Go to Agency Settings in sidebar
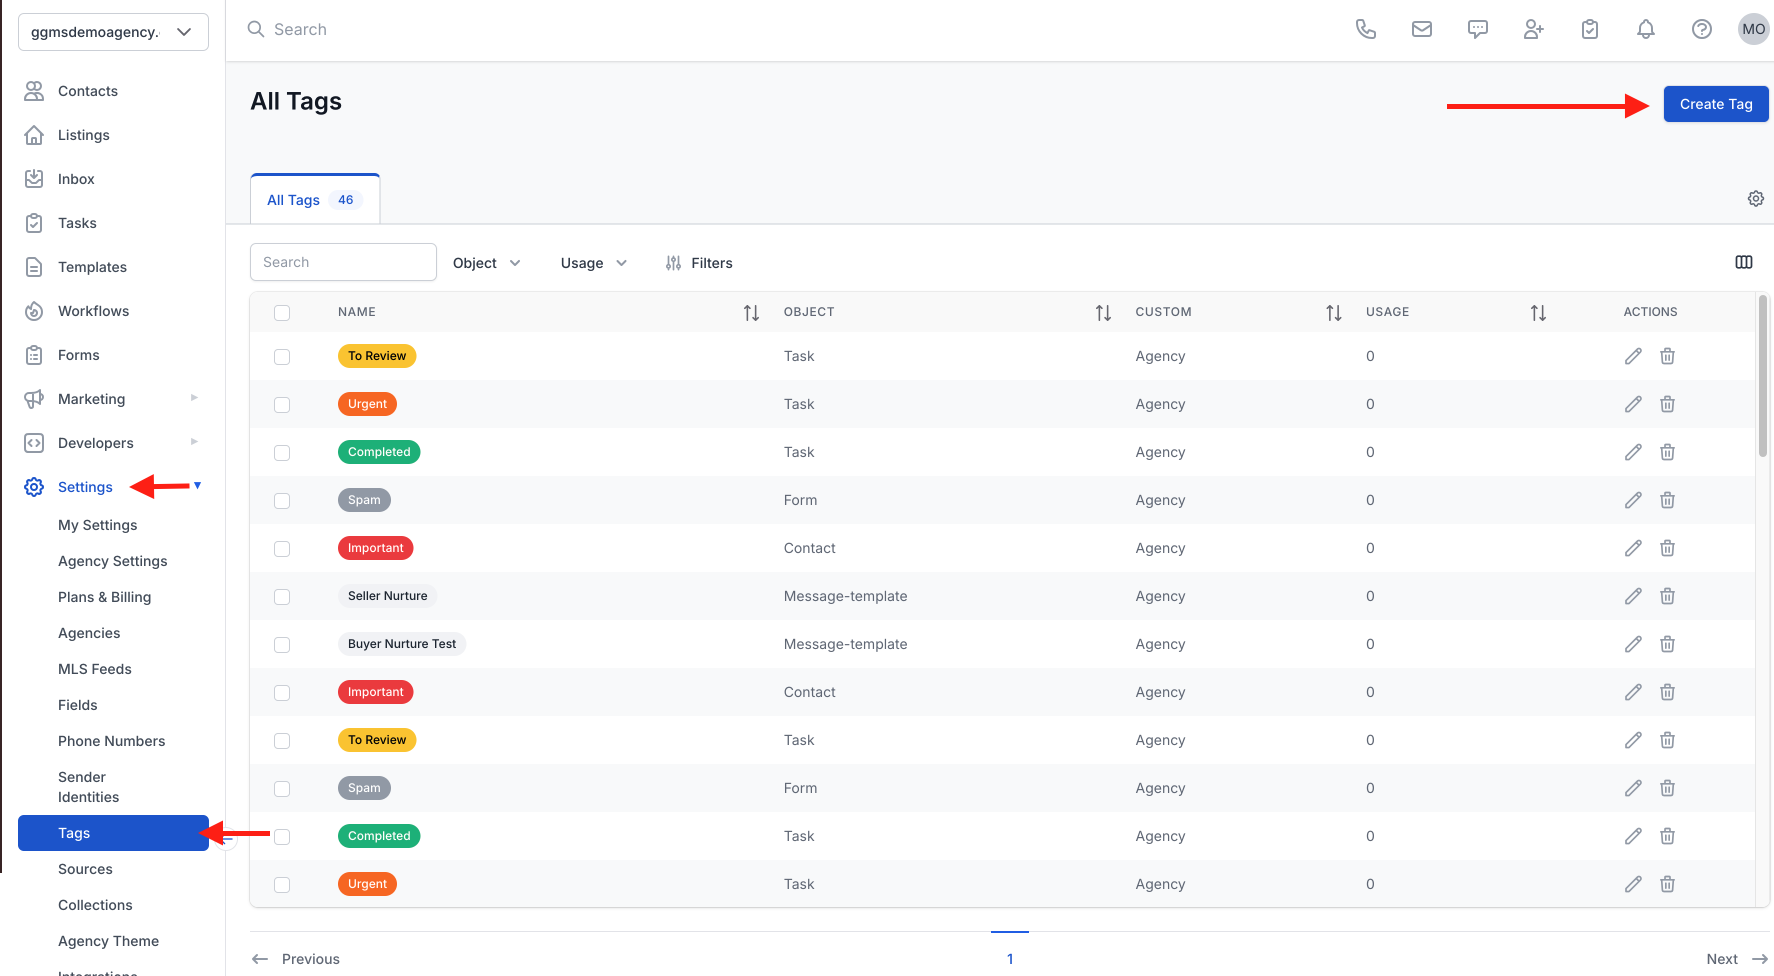Screen dimensions: 1774x976 (x=113, y=561)
